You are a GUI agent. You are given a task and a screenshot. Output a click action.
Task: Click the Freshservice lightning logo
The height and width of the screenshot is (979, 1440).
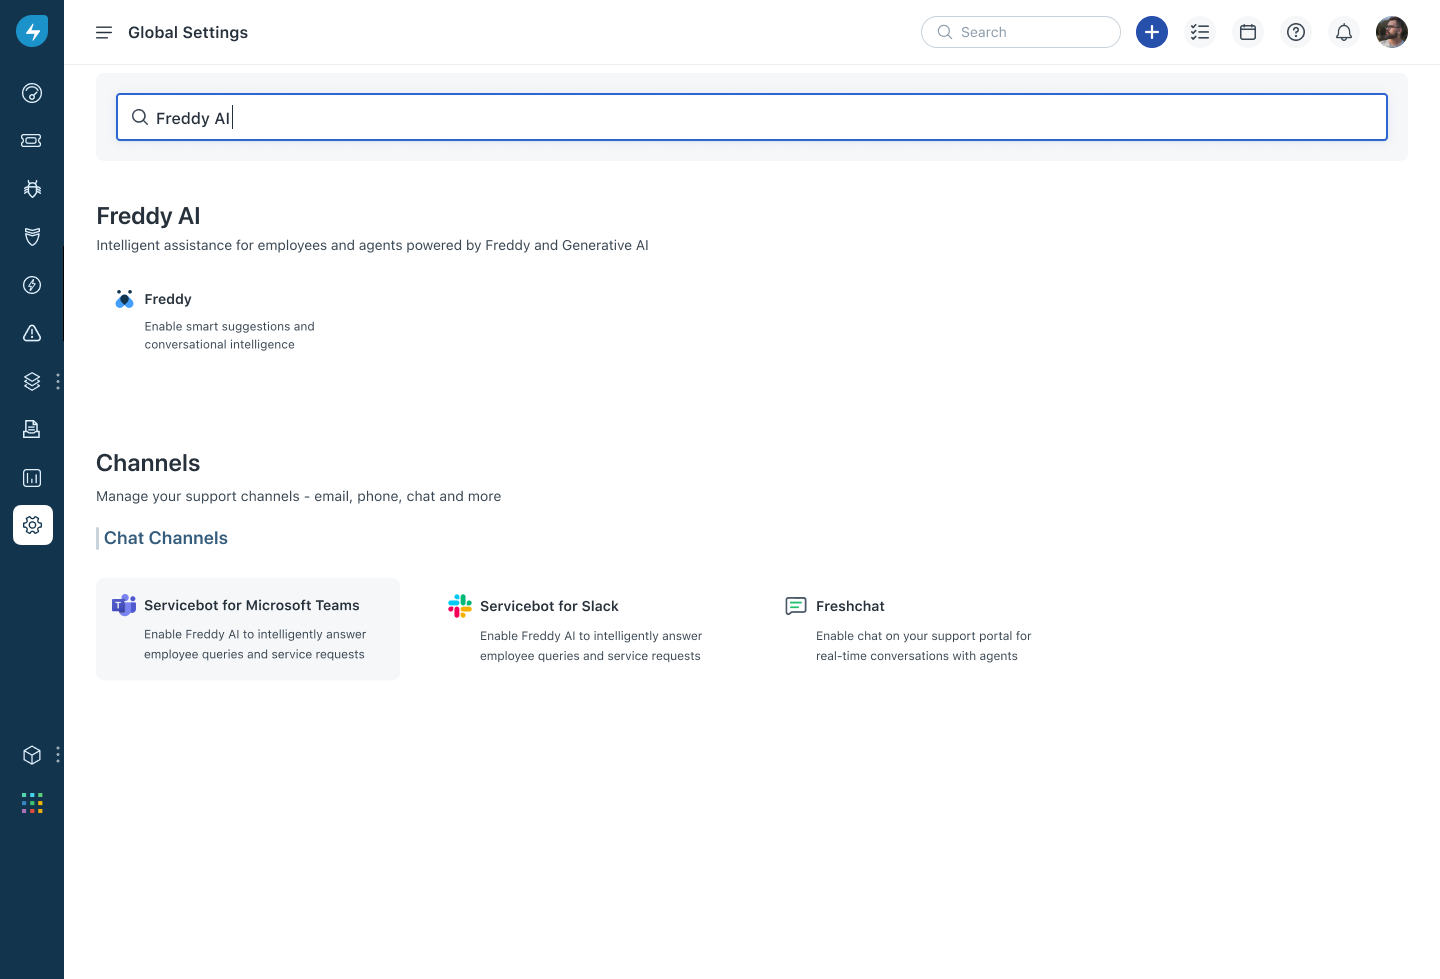pos(32,31)
